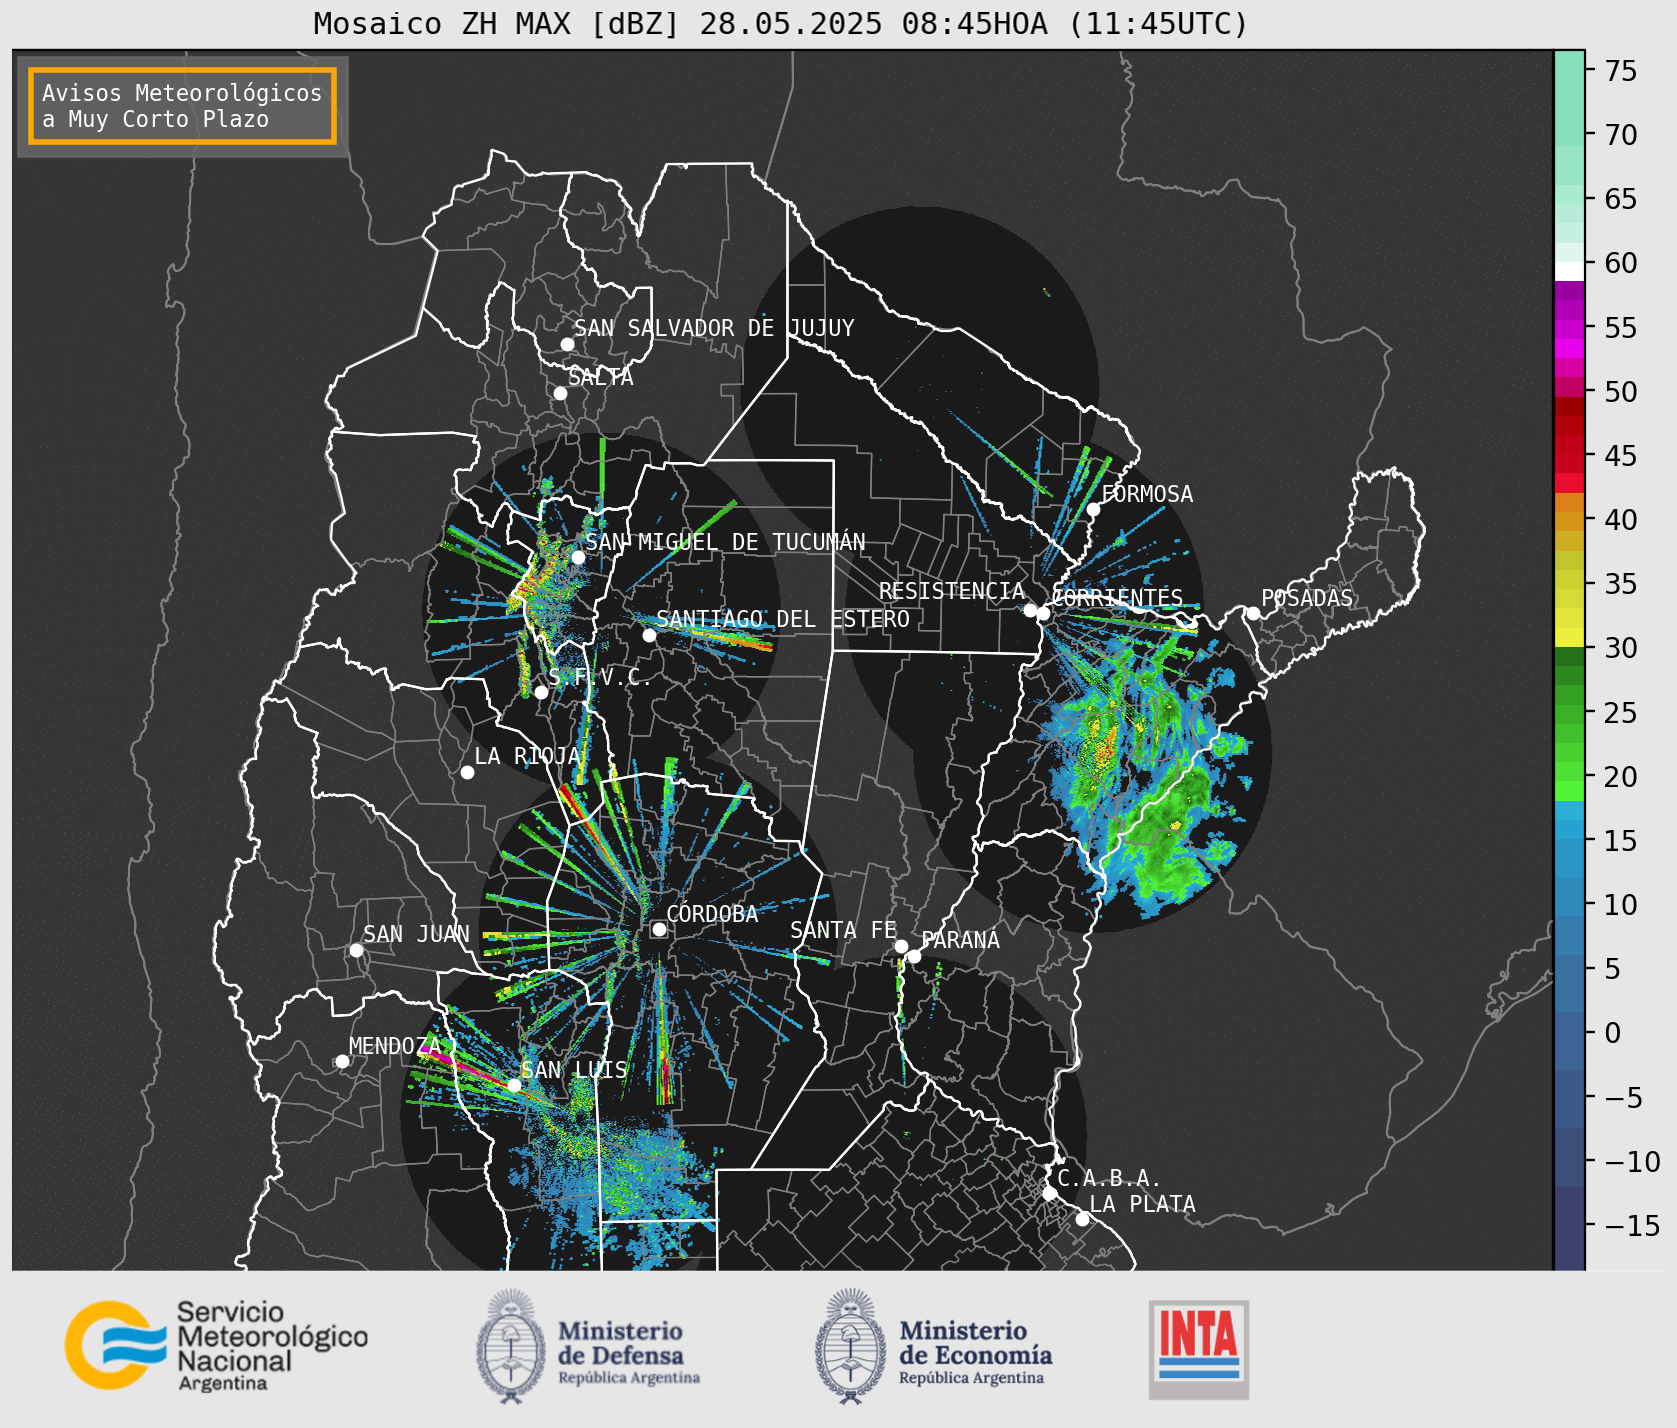Click the INTA logo
This screenshot has width=1677, height=1428.
[x=1199, y=1349]
